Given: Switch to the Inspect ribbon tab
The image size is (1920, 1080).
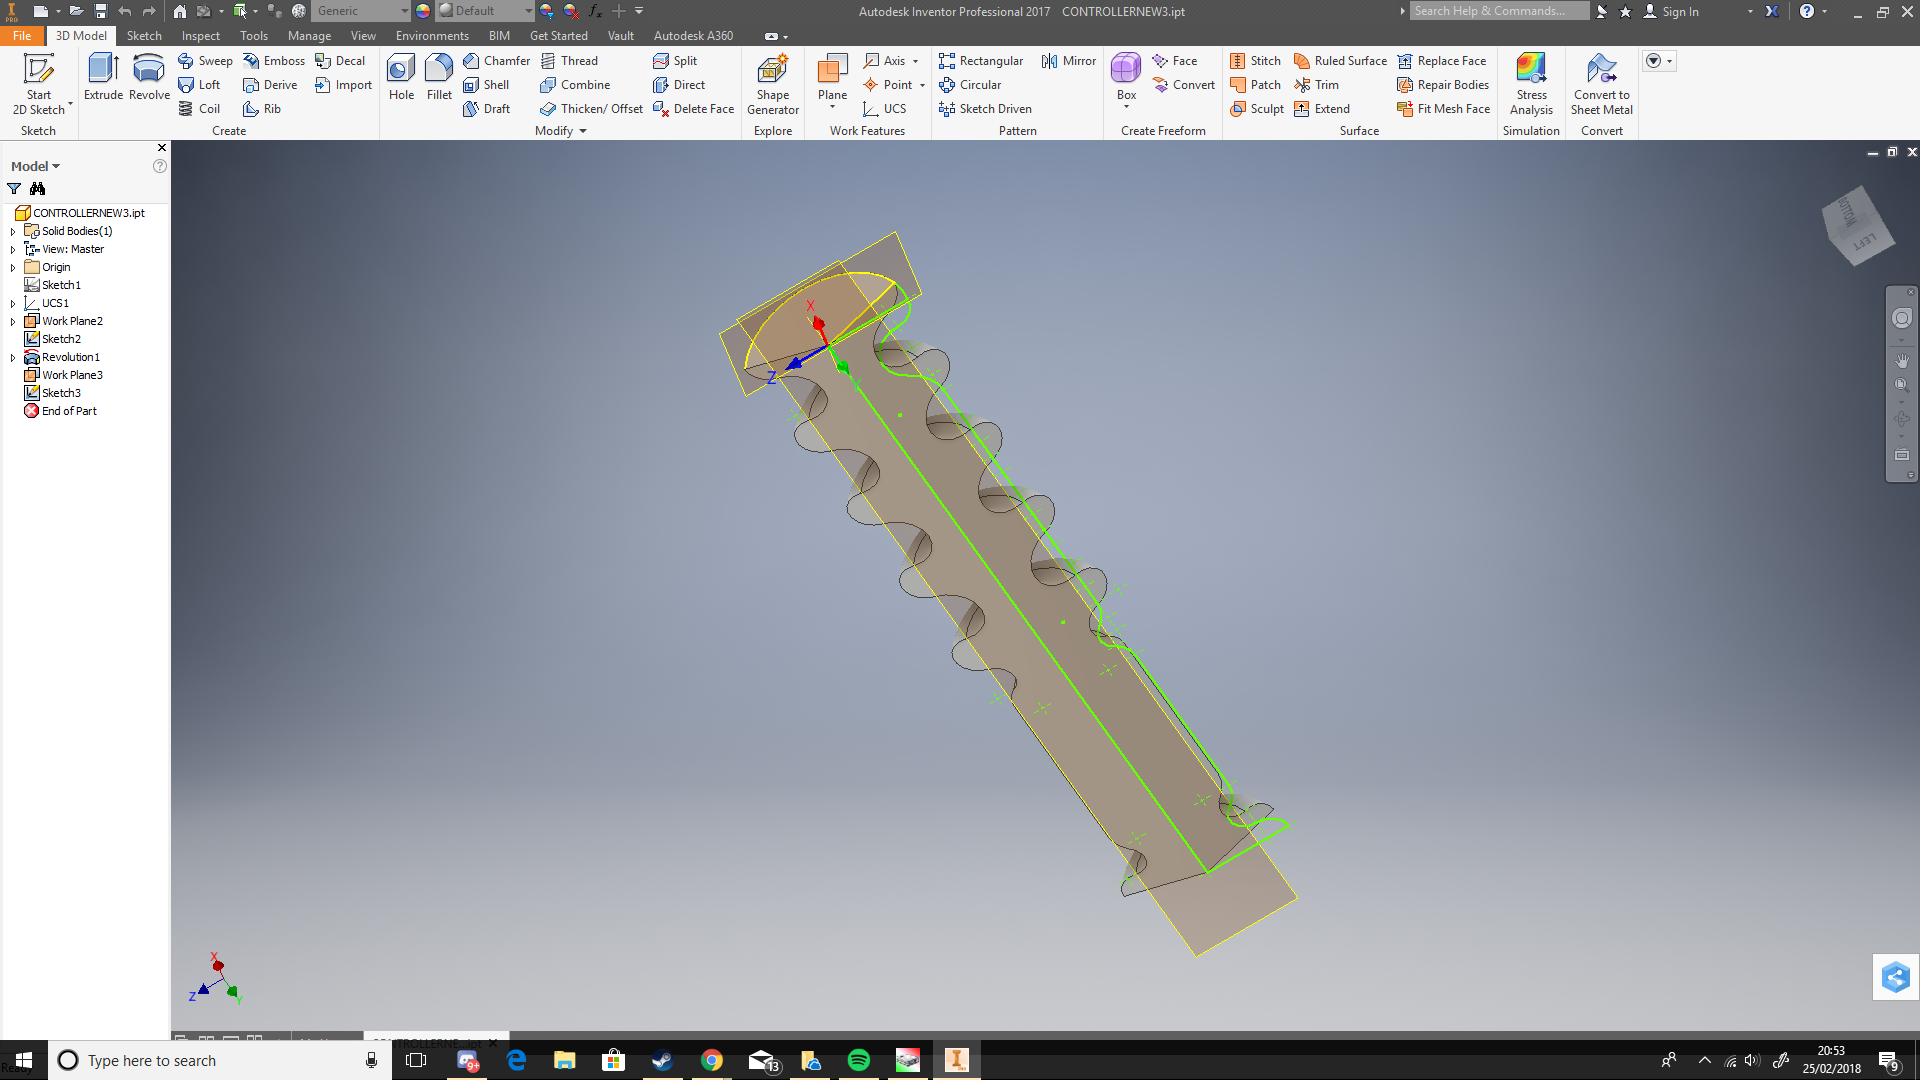Looking at the screenshot, I should click(x=200, y=35).
